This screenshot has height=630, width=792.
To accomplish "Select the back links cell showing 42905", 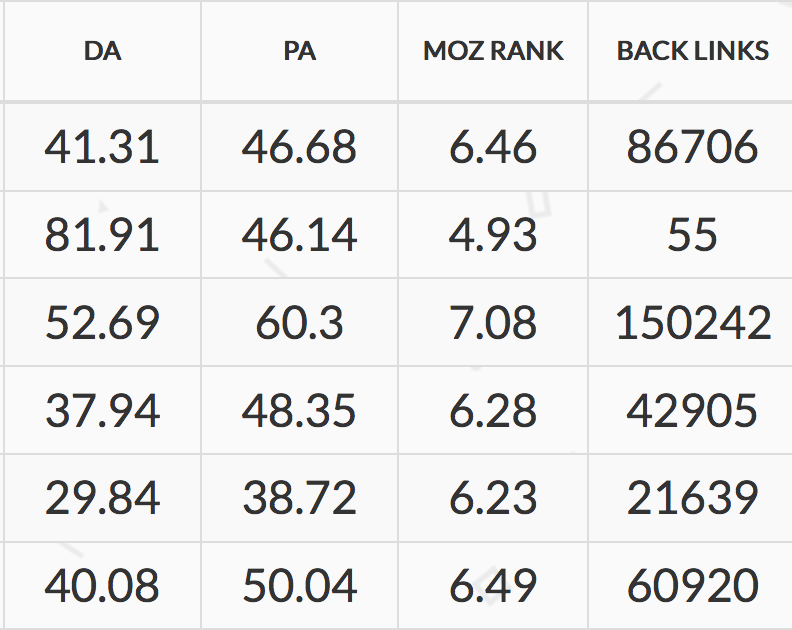I will (x=692, y=410).
